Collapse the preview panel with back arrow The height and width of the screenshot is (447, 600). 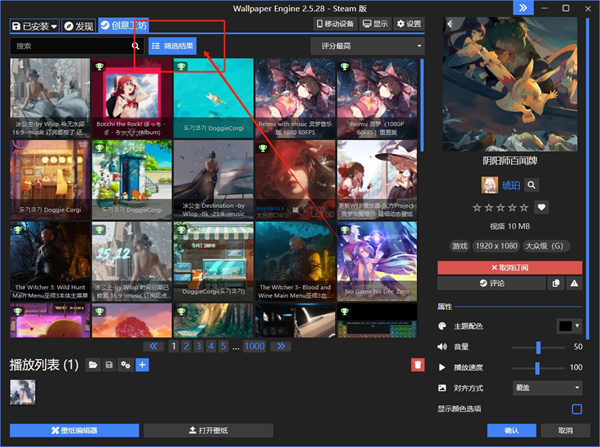450,24
